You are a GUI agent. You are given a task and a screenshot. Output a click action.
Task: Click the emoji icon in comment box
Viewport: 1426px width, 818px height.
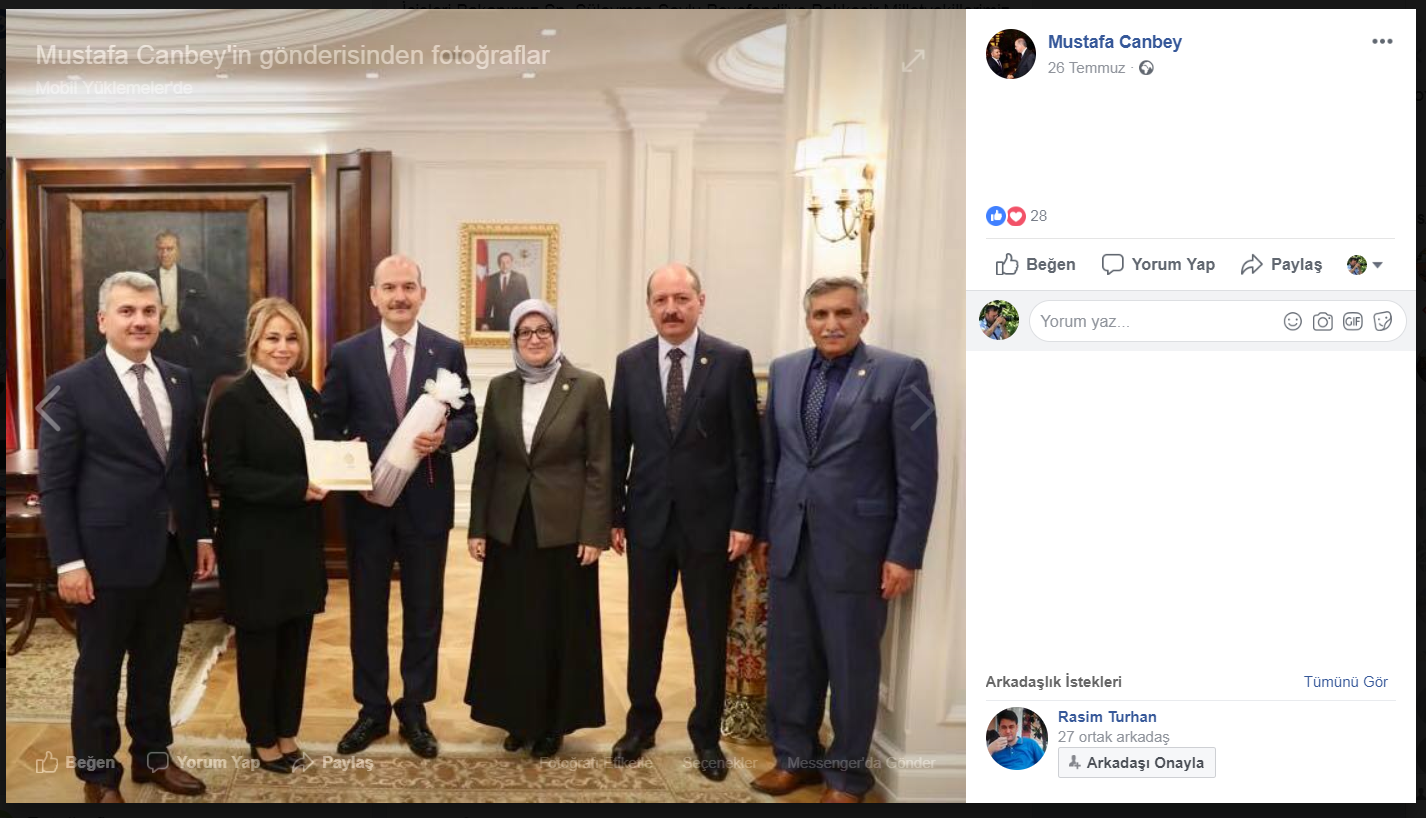point(1293,321)
